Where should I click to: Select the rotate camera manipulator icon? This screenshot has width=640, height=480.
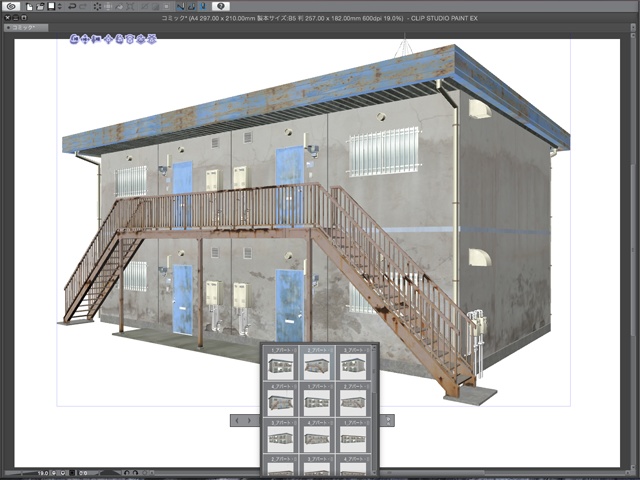click(74, 40)
